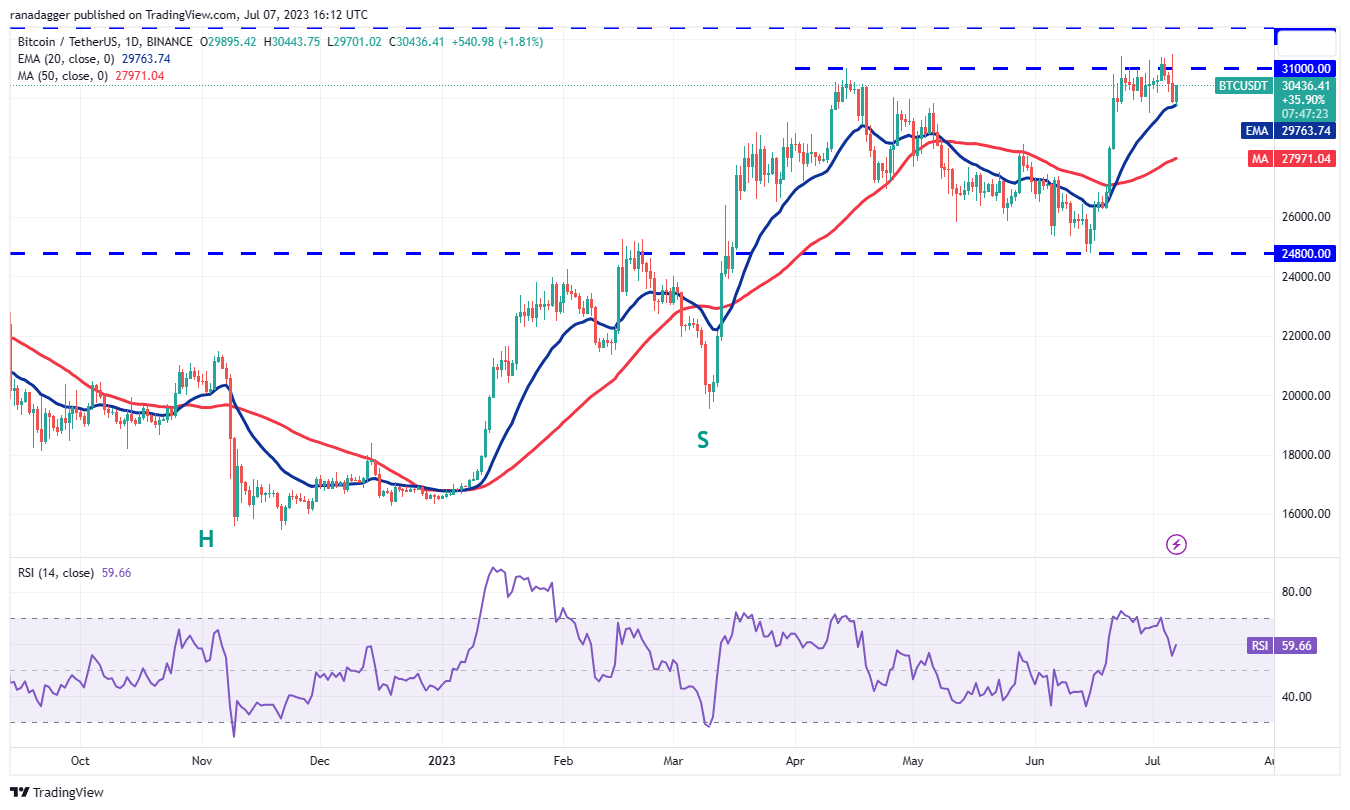1350x810 pixels.
Task: Click the purple RSI label tag
Action: tap(1259, 646)
